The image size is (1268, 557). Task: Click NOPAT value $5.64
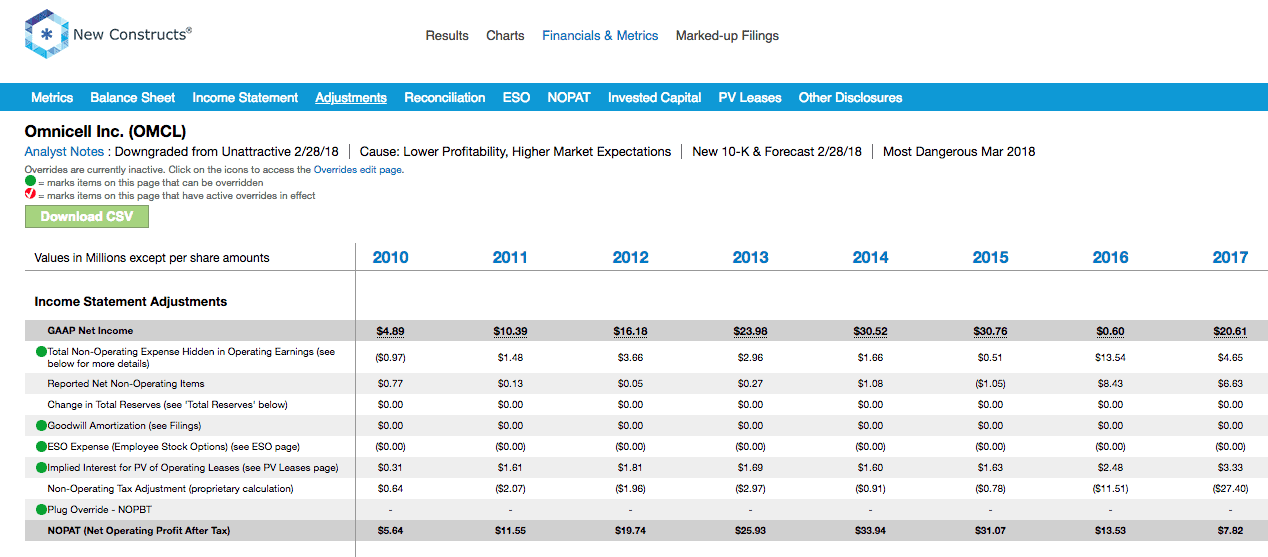pyautogui.click(x=390, y=531)
